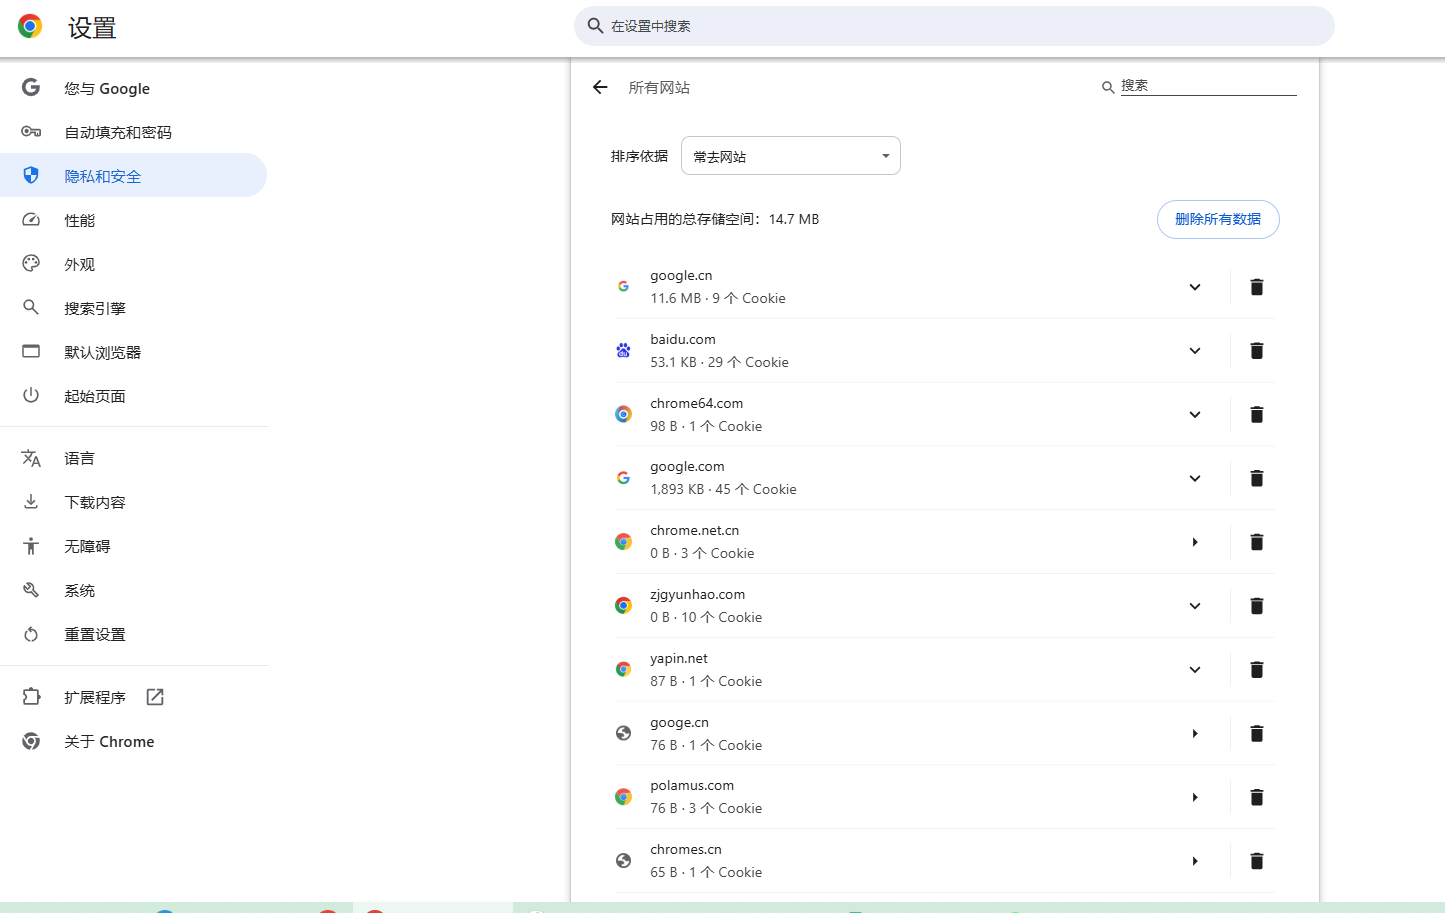This screenshot has width=1445, height=913.
Task: Expand the google.com entry chevron
Action: pos(1195,478)
